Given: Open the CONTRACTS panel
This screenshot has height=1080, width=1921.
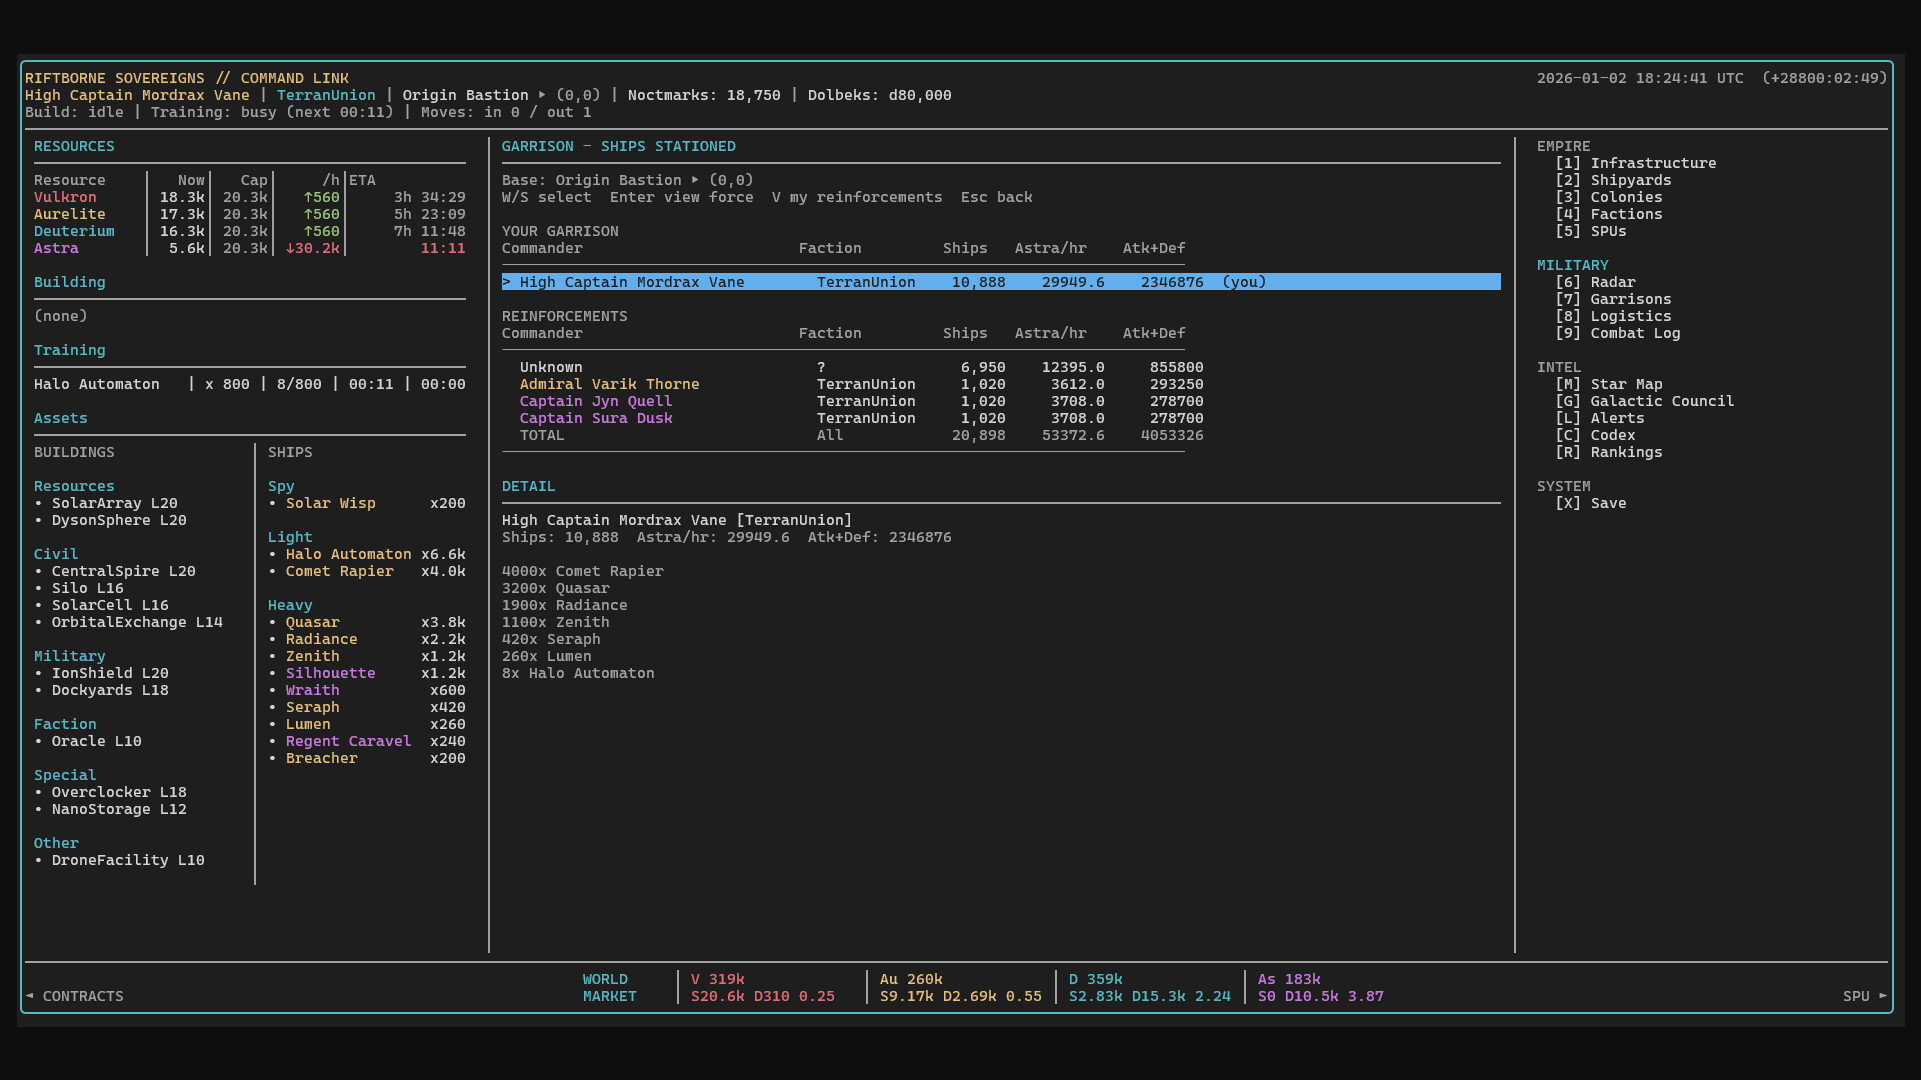Looking at the screenshot, I should click(x=84, y=996).
